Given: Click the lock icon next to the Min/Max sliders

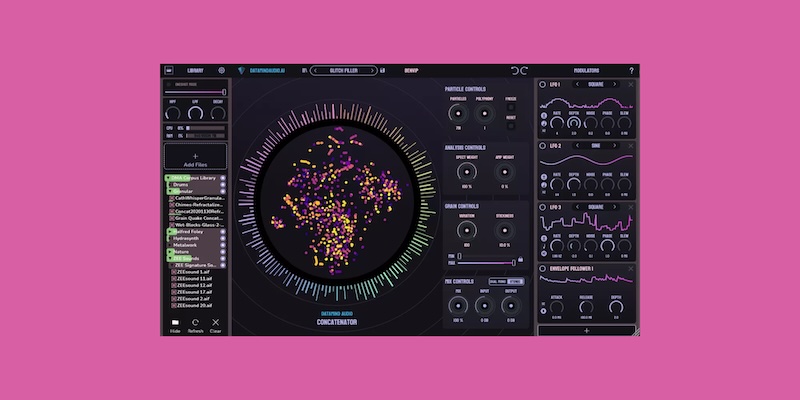Looking at the screenshot, I should 520,260.
